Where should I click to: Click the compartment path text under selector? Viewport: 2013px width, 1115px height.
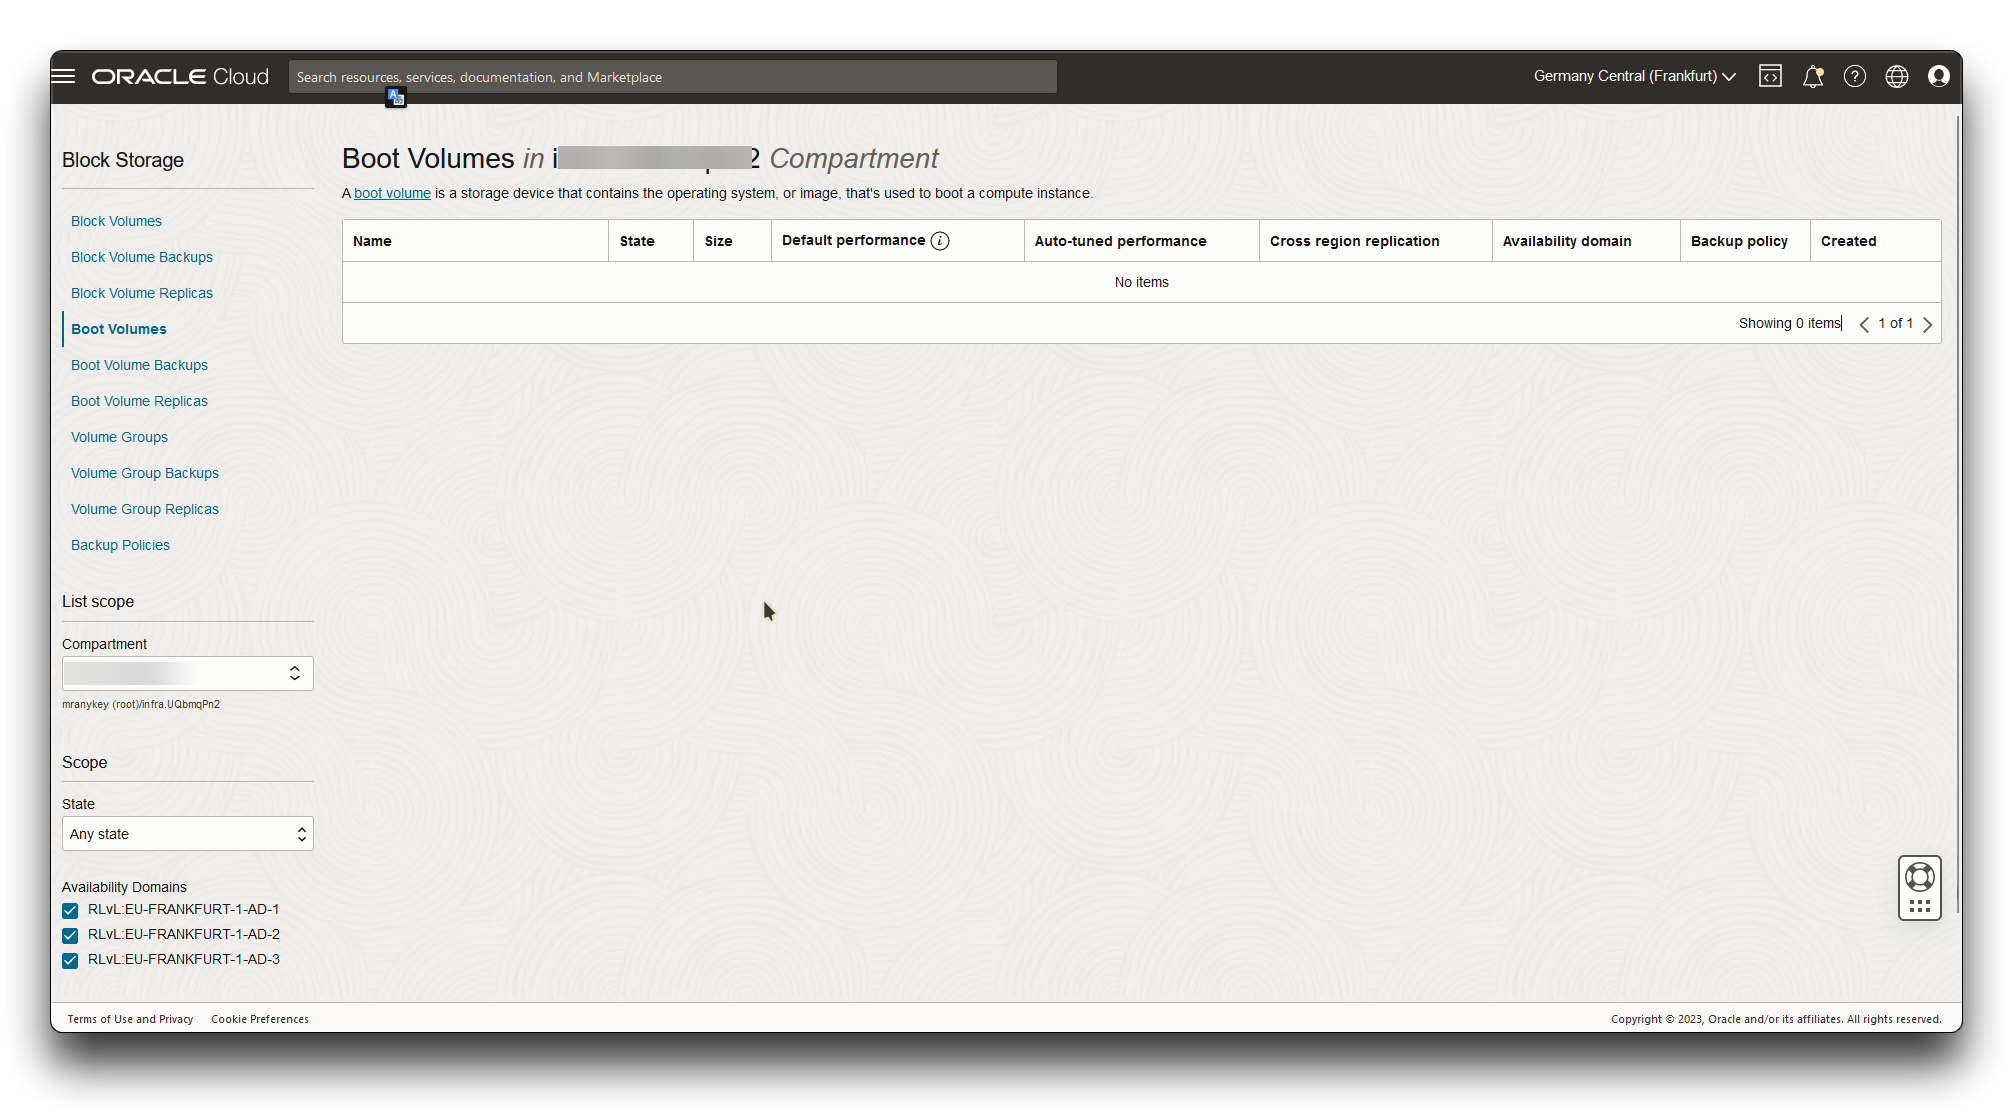141,704
